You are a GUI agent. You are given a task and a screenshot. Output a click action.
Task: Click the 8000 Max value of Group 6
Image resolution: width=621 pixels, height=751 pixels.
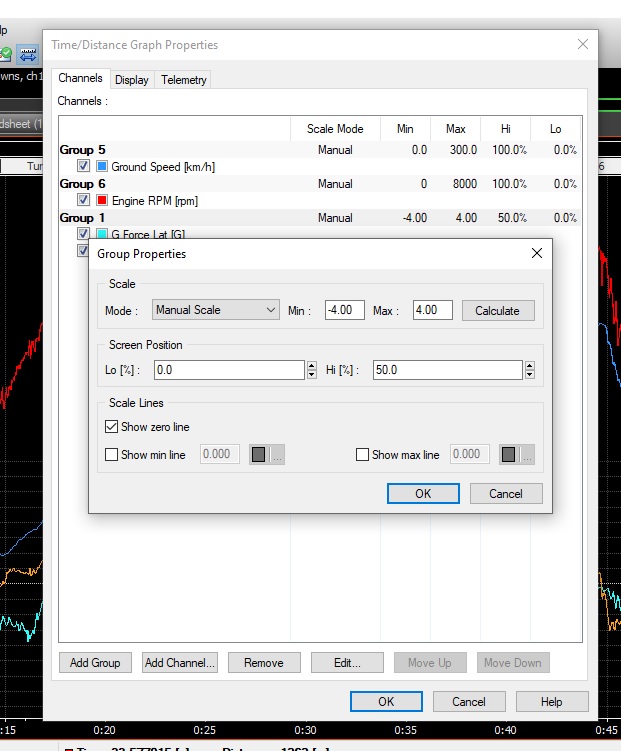(x=465, y=184)
